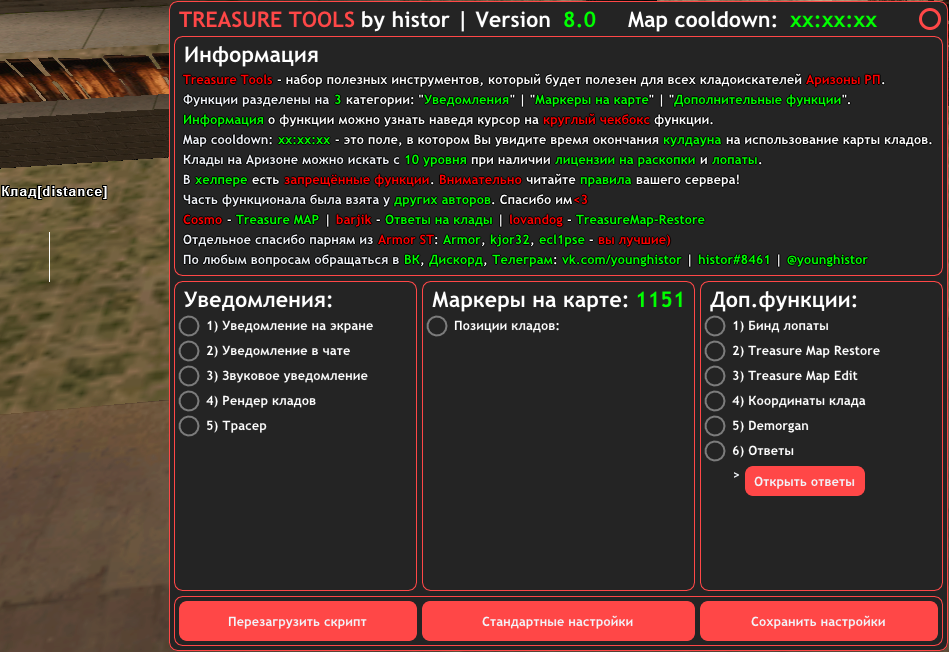Click the vk.com/younghistor contact link
Viewport: 949px width, 652px height.
(620, 260)
